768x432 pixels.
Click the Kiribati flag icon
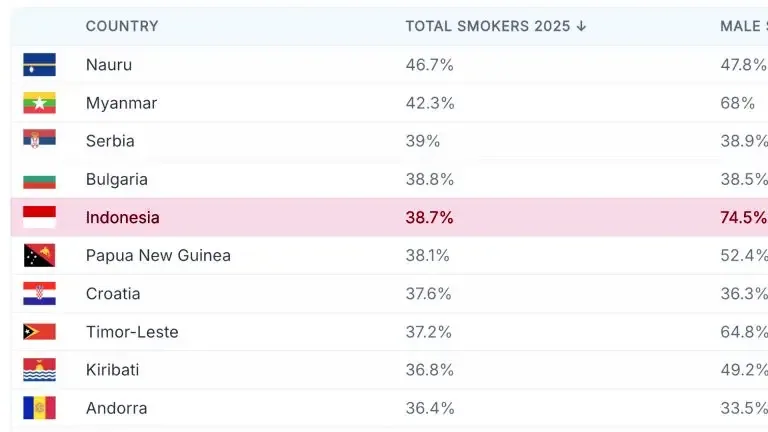tap(39, 370)
